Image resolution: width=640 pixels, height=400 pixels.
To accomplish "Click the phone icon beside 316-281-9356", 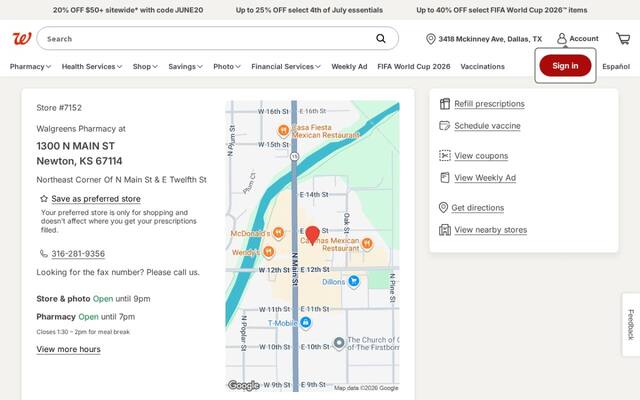I will click(x=44, y=253).
